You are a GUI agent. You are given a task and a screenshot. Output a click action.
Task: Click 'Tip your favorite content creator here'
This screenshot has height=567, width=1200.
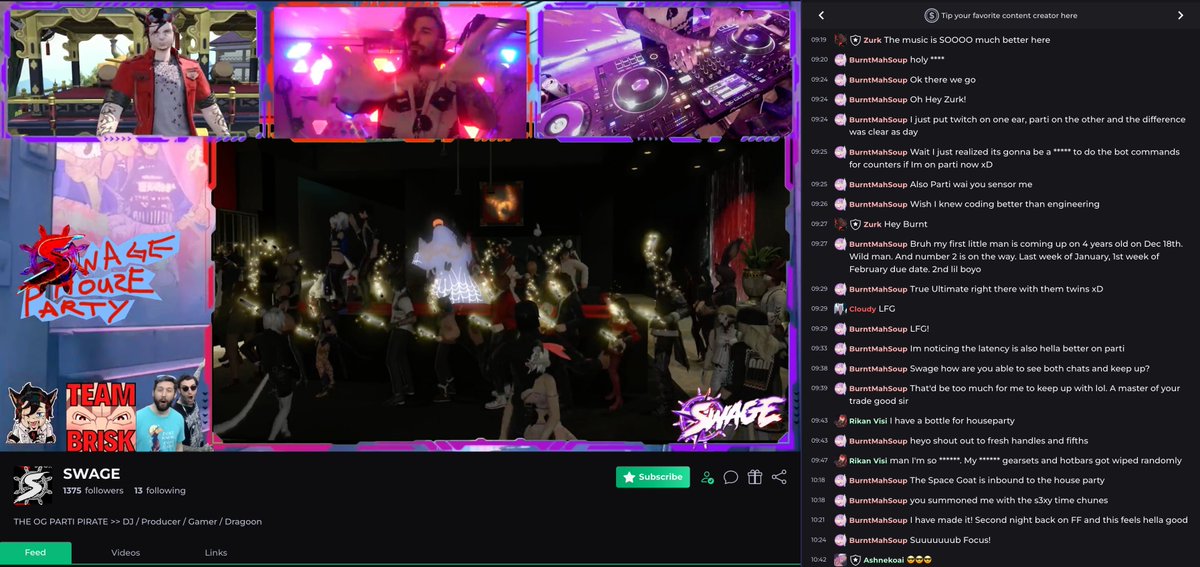[x=1010, y=15]
